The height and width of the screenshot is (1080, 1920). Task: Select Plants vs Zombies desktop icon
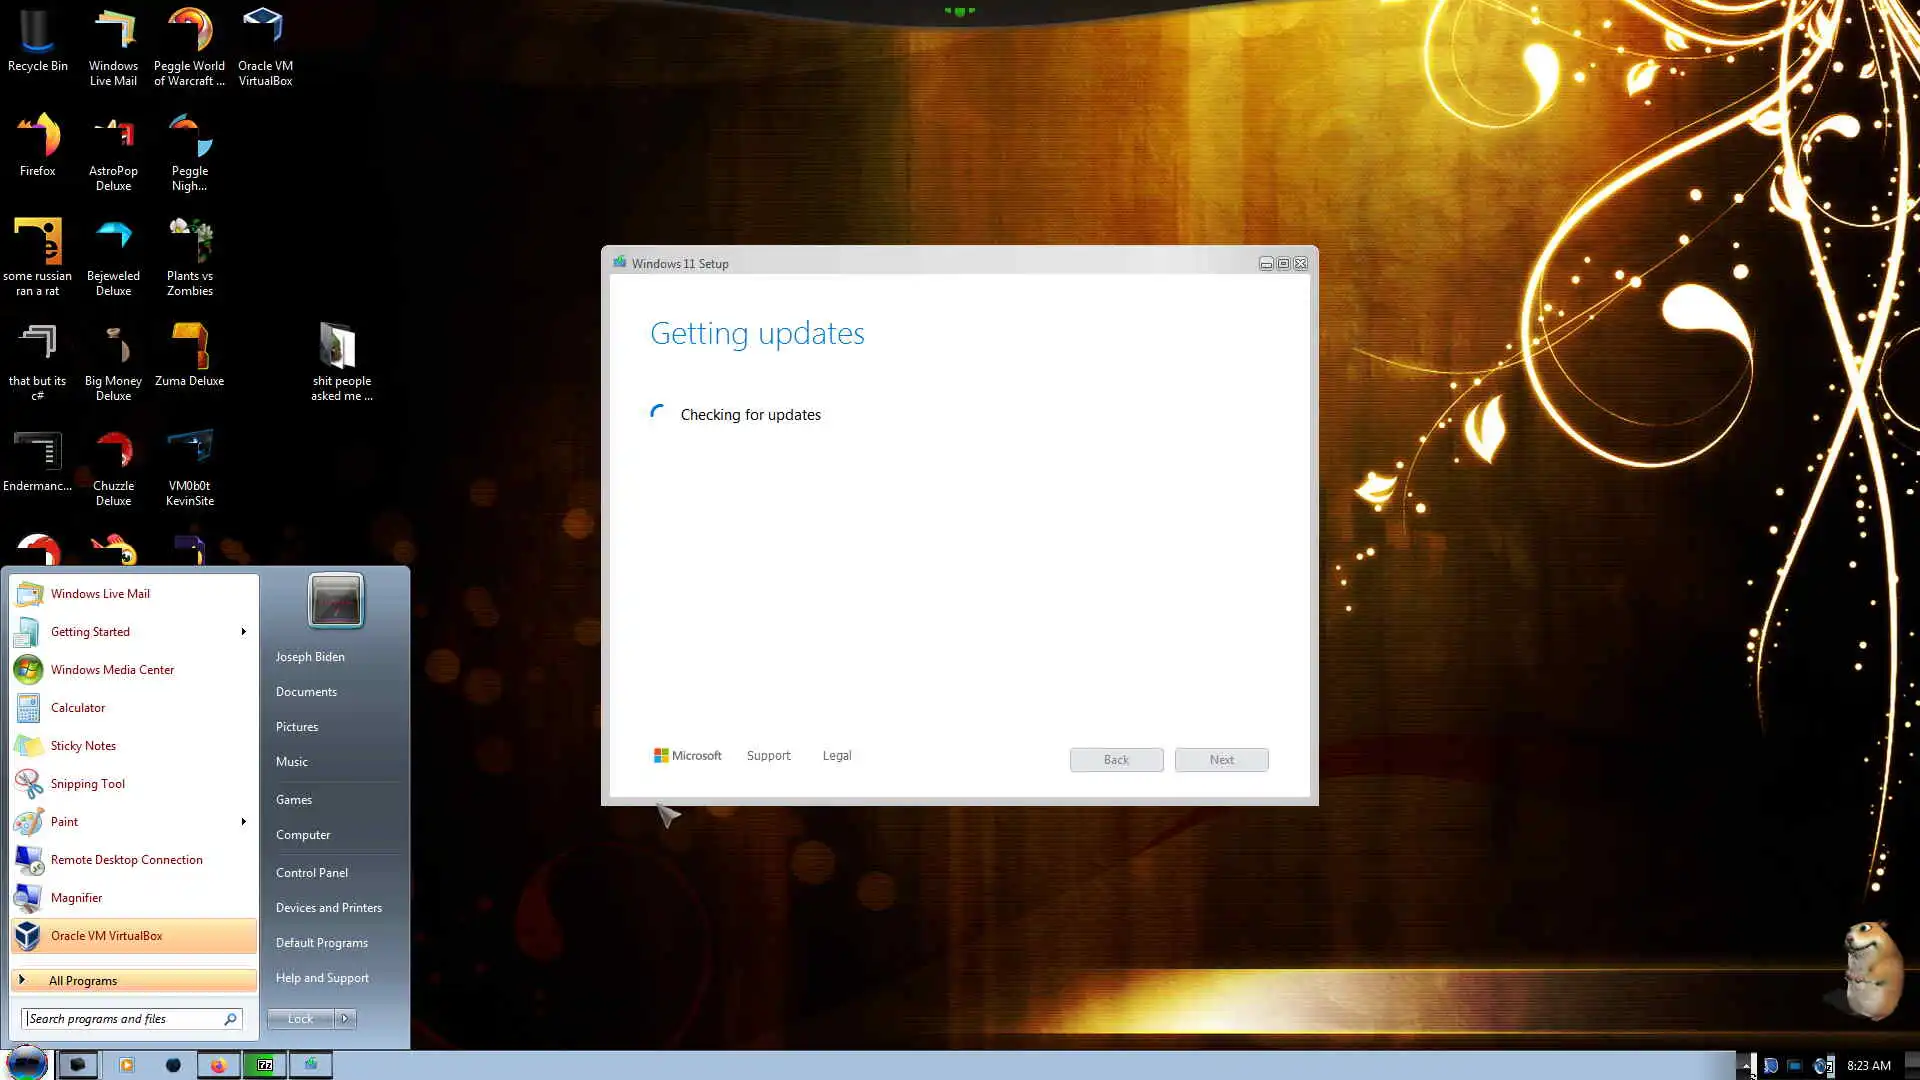189,255
